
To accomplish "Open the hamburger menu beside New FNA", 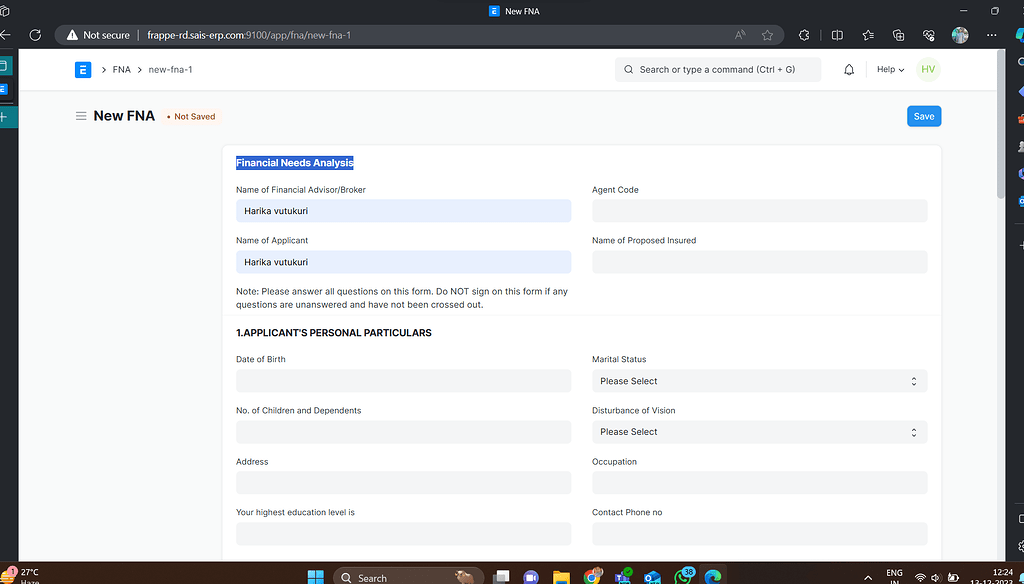I will (80, 116).
